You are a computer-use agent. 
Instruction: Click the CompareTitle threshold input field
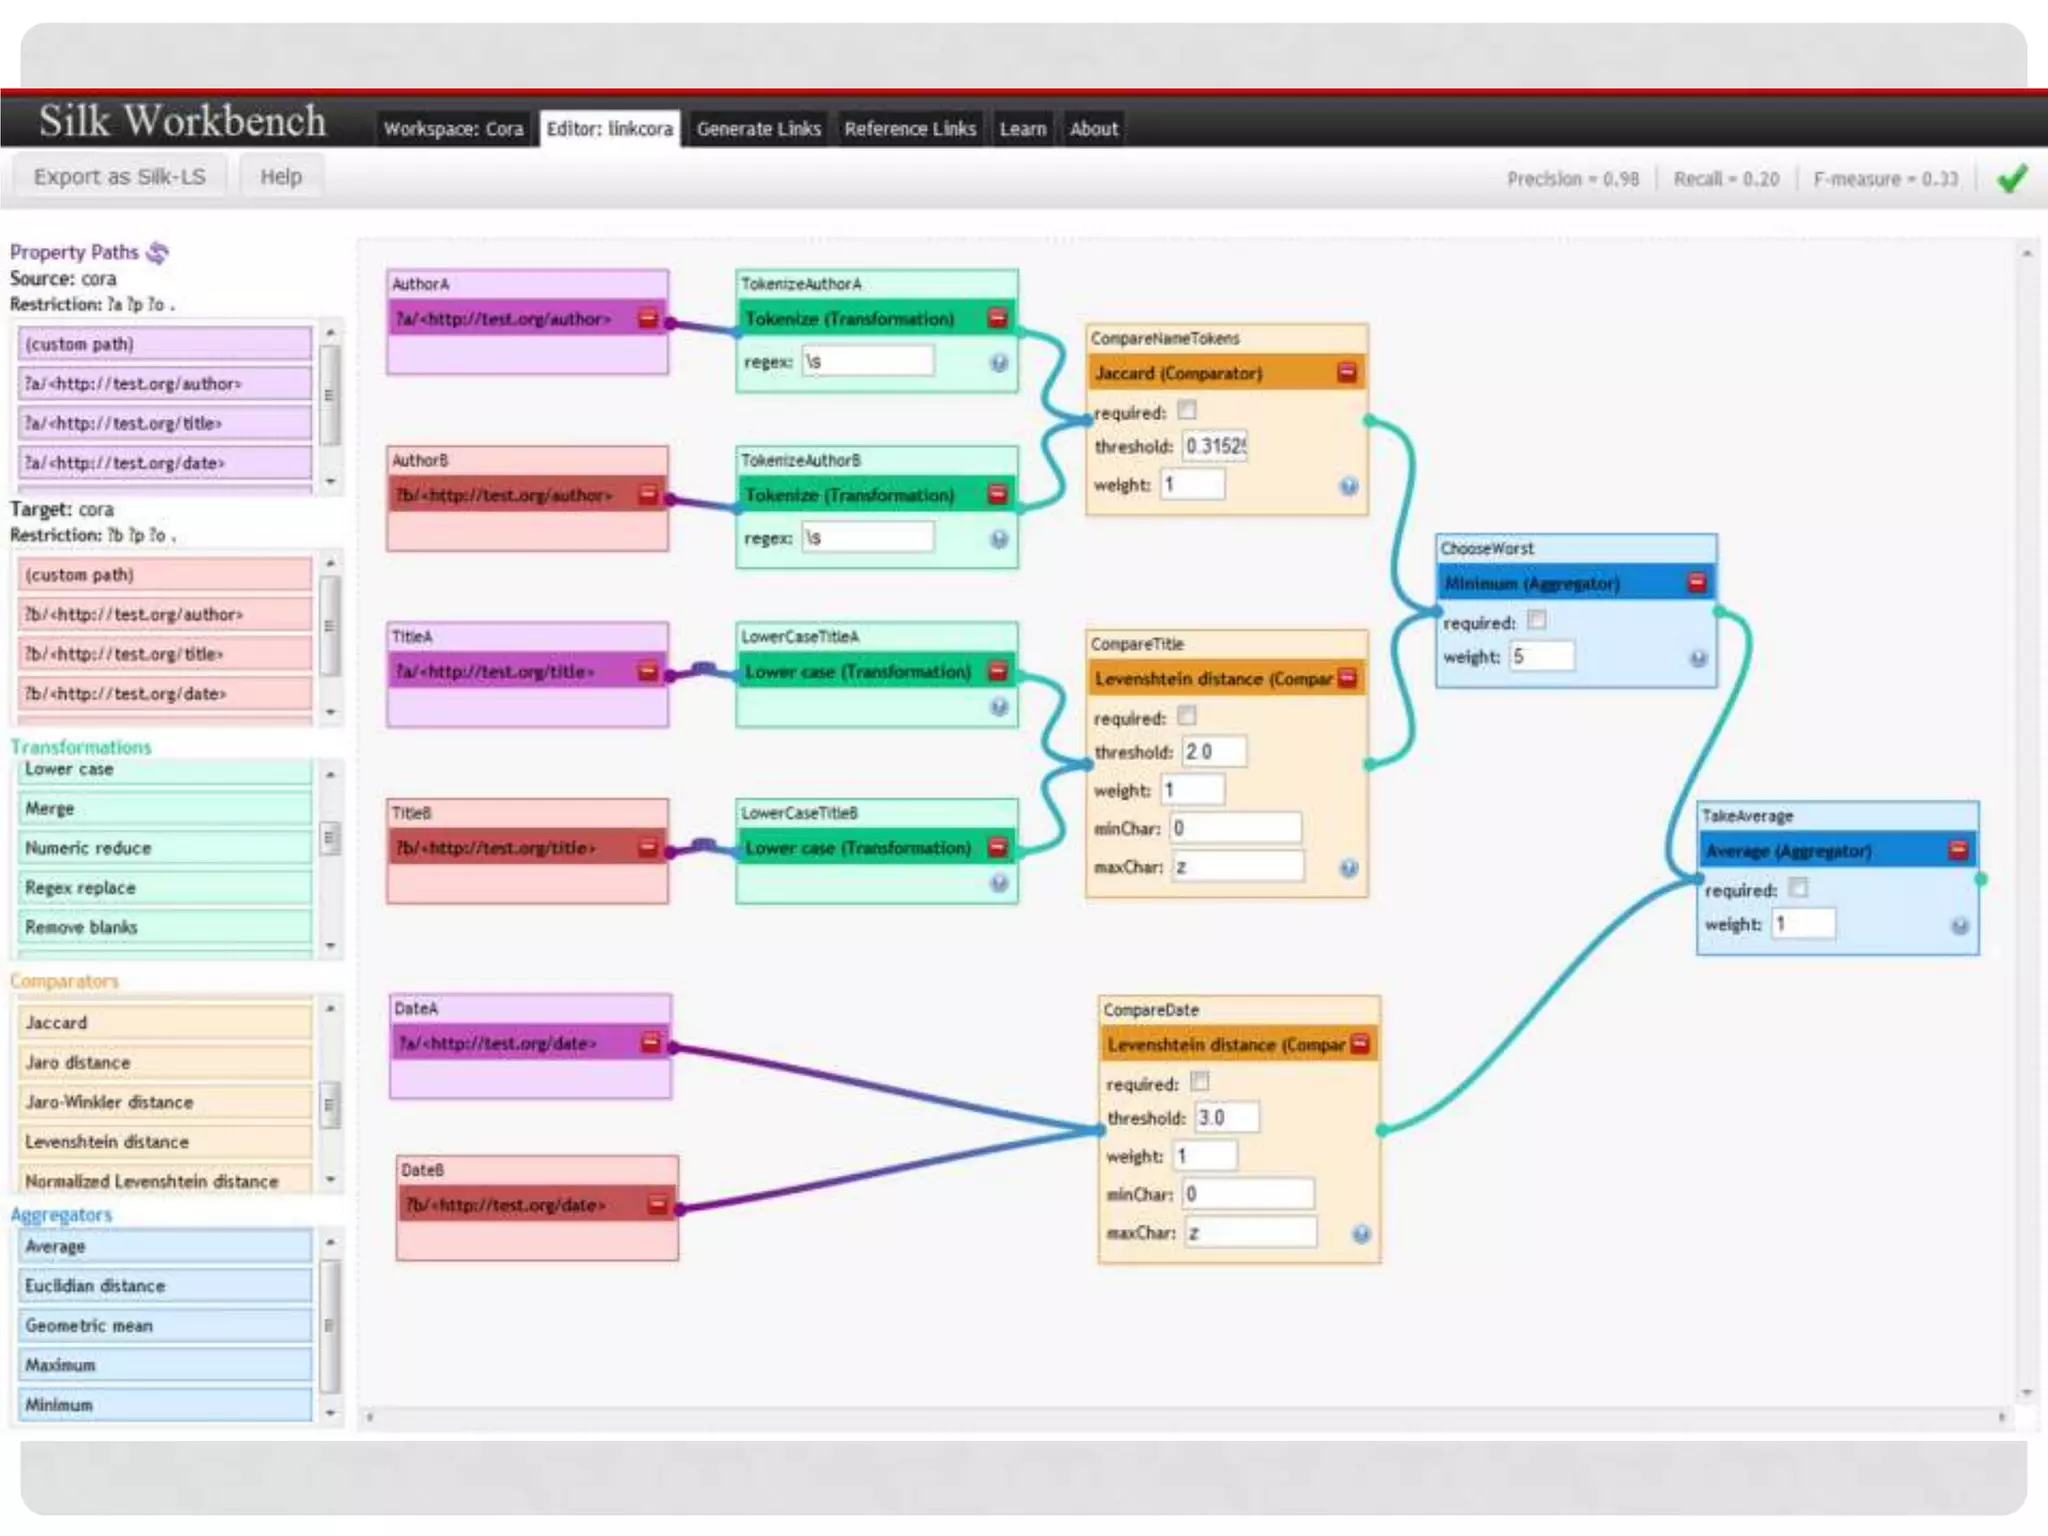[x=1214, y=751]
